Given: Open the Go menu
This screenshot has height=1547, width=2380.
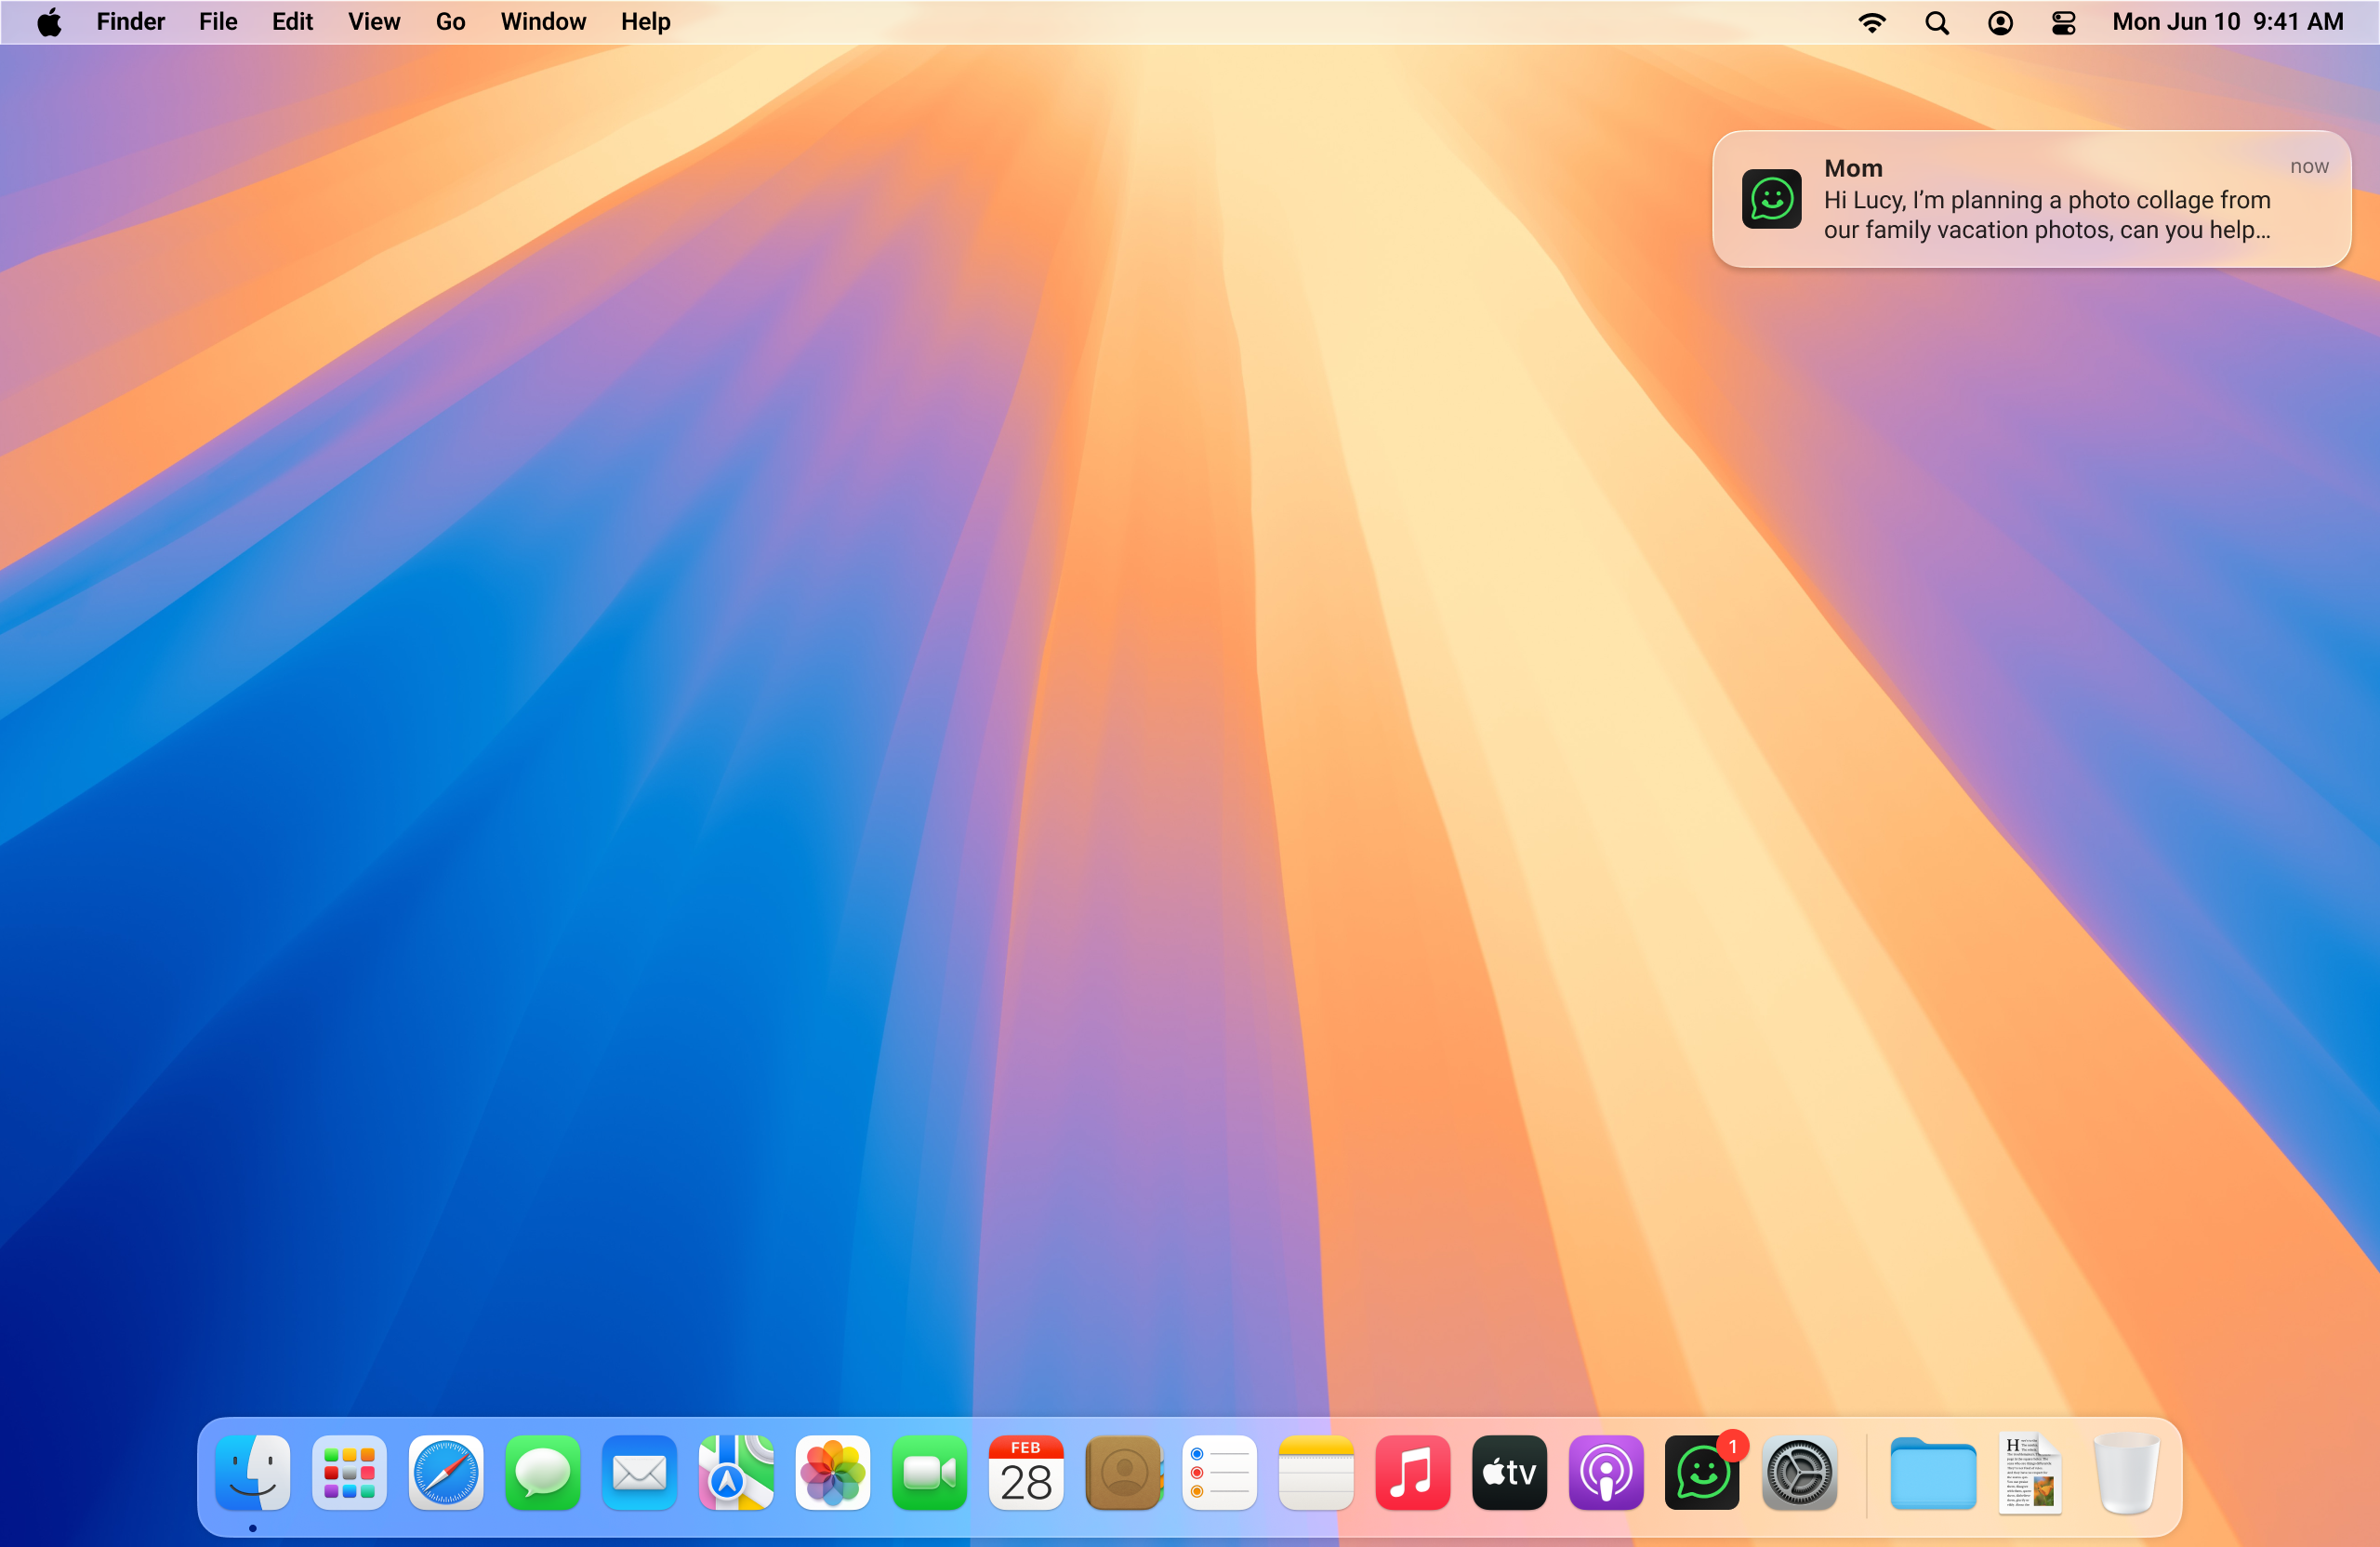Looking at the screenshot, I should tap(450, 22).
